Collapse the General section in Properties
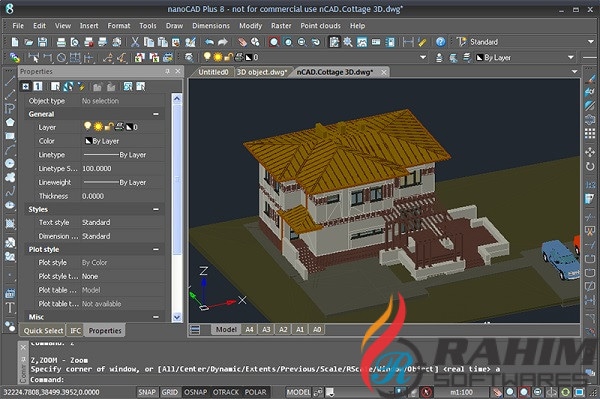The image size is (600, 399). pyautogui.click(x=156, y=114)
